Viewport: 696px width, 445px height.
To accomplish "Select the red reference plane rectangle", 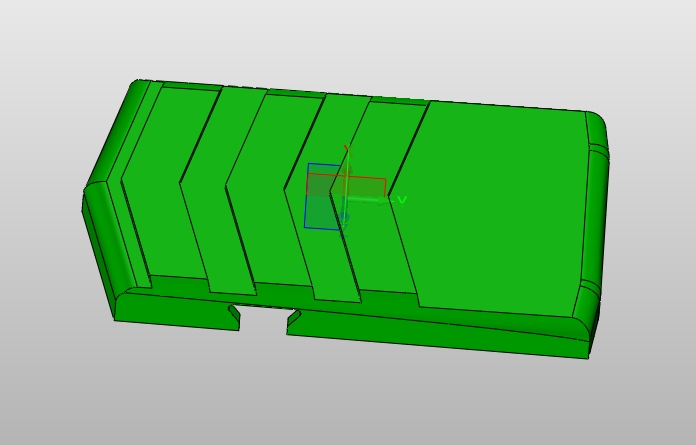I will (346, 185).
